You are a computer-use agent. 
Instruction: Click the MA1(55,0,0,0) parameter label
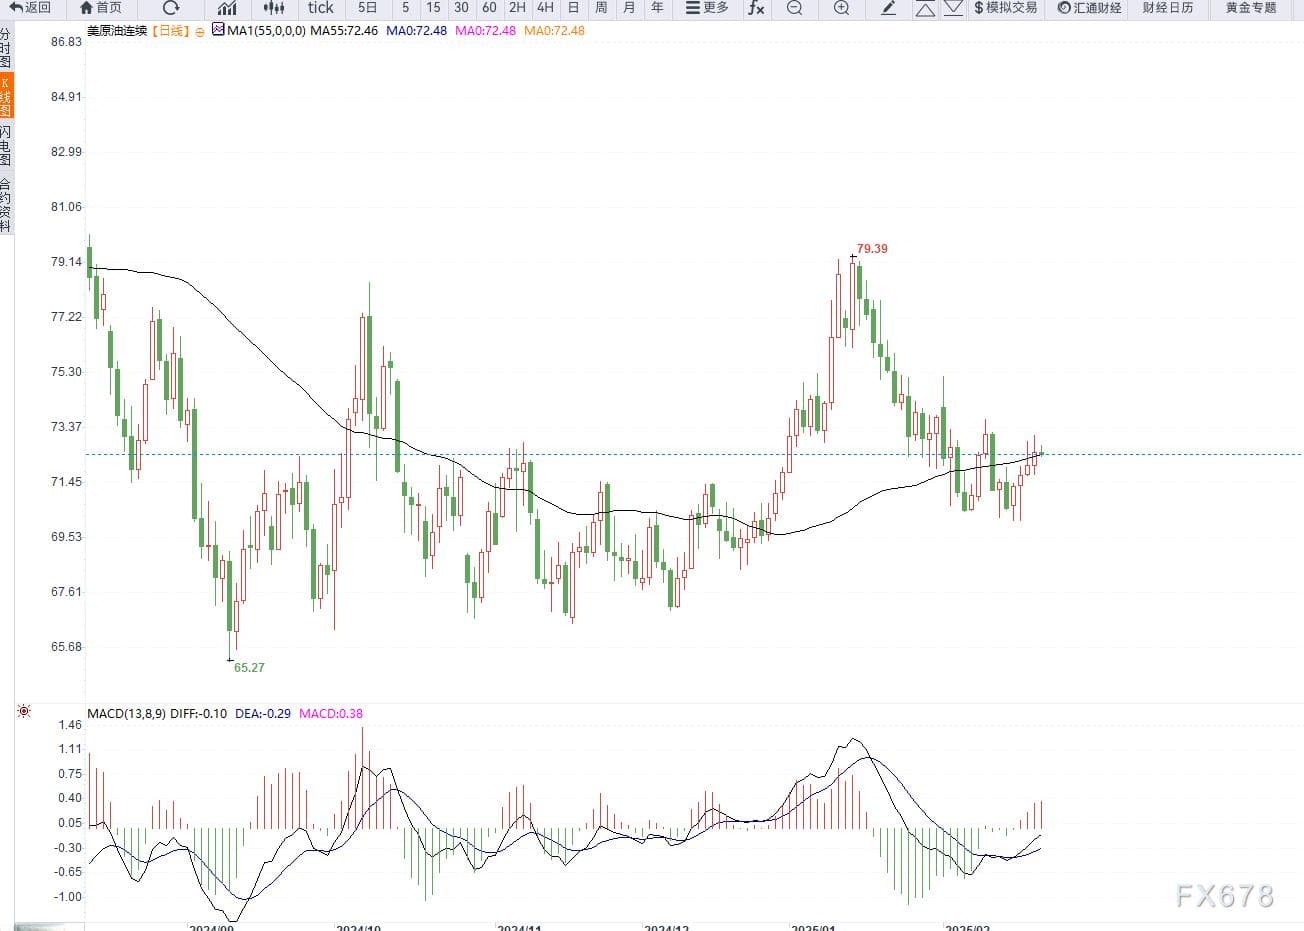[266, 31]
